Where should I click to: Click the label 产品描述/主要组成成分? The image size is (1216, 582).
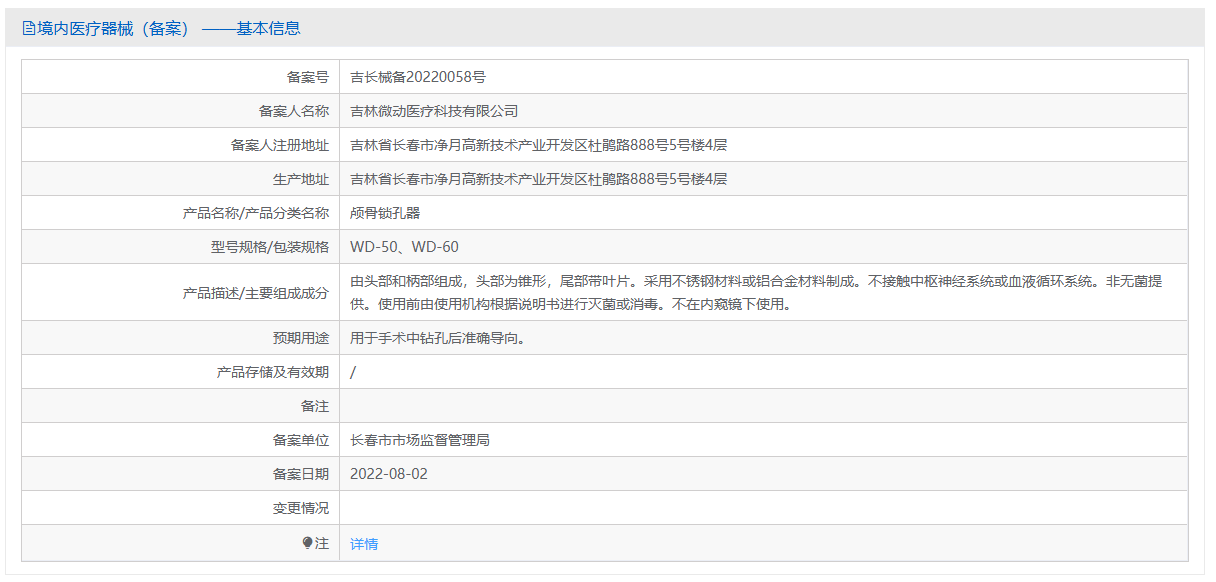tap(256, 293)
